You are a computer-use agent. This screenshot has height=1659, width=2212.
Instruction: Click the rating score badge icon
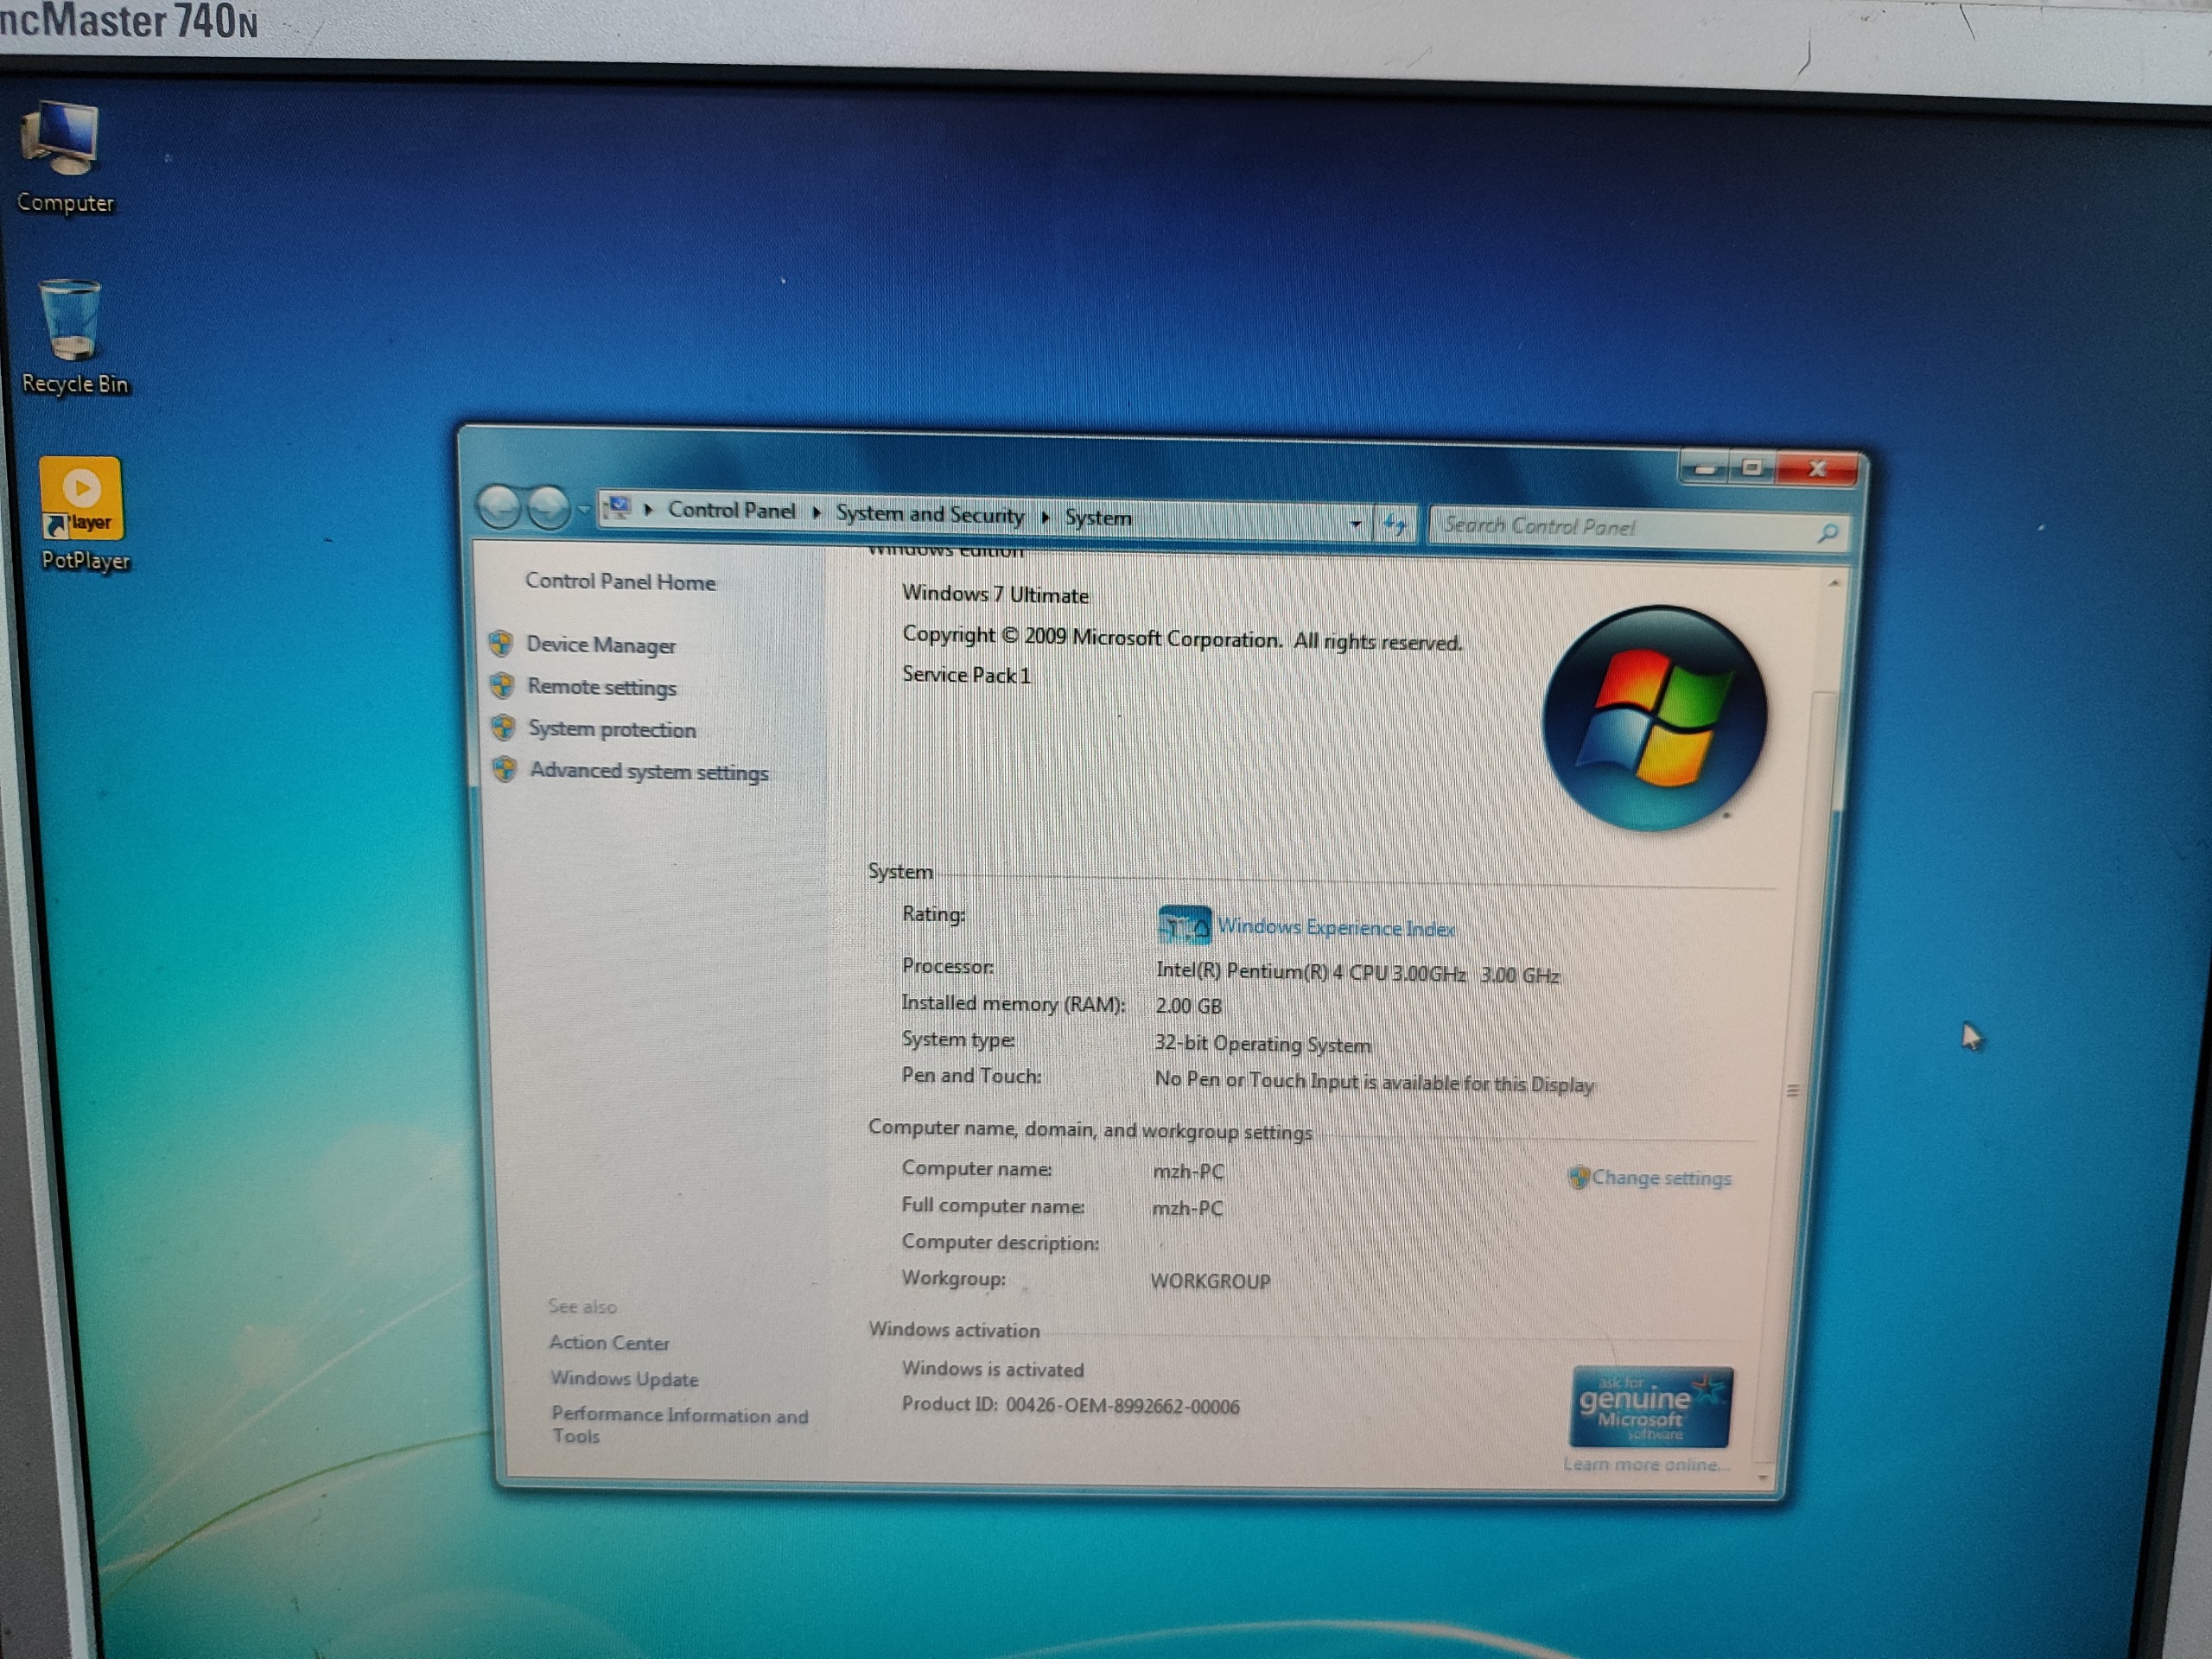pos(1184,926)
